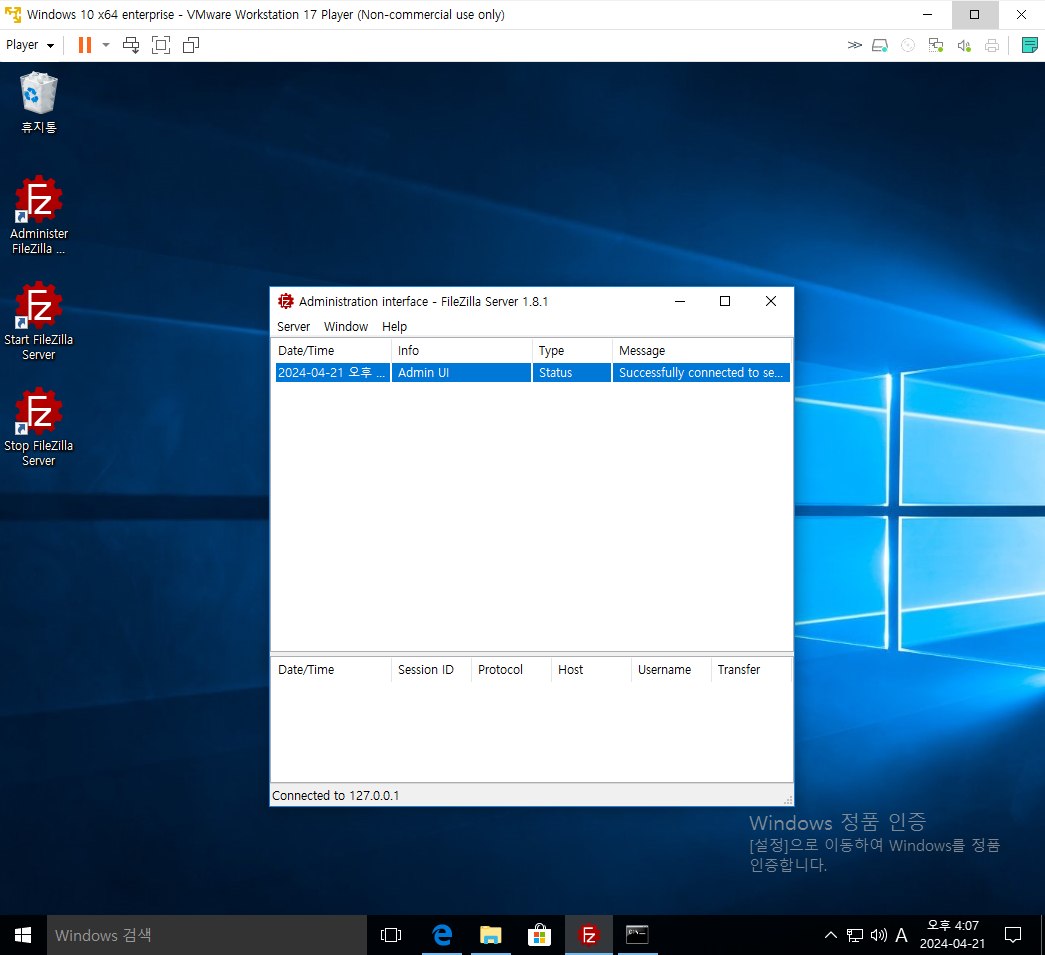Pause the virtual machine in VMware toolbar

85,45
